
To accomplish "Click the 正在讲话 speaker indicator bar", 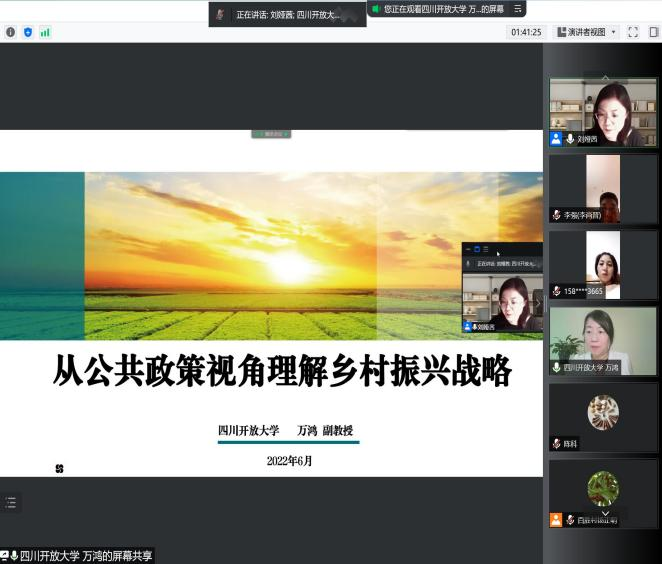I will (x=287, y=15).
